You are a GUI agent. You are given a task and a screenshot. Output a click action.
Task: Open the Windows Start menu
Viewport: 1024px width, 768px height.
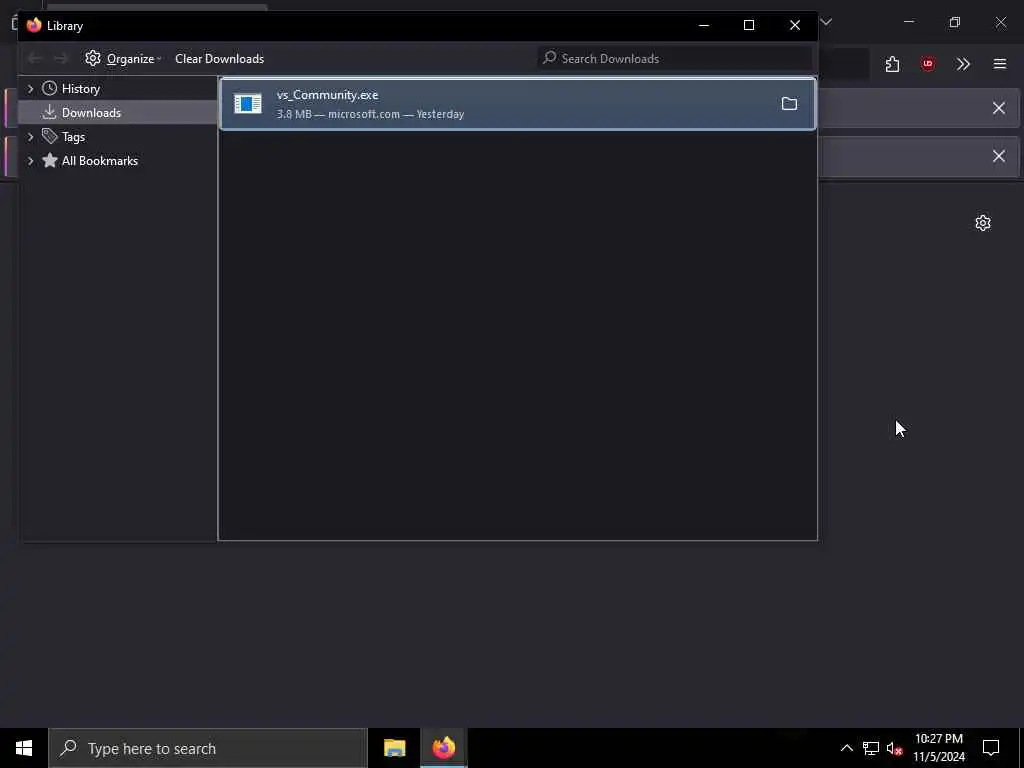pyautogui.click(x=24, y=748)
